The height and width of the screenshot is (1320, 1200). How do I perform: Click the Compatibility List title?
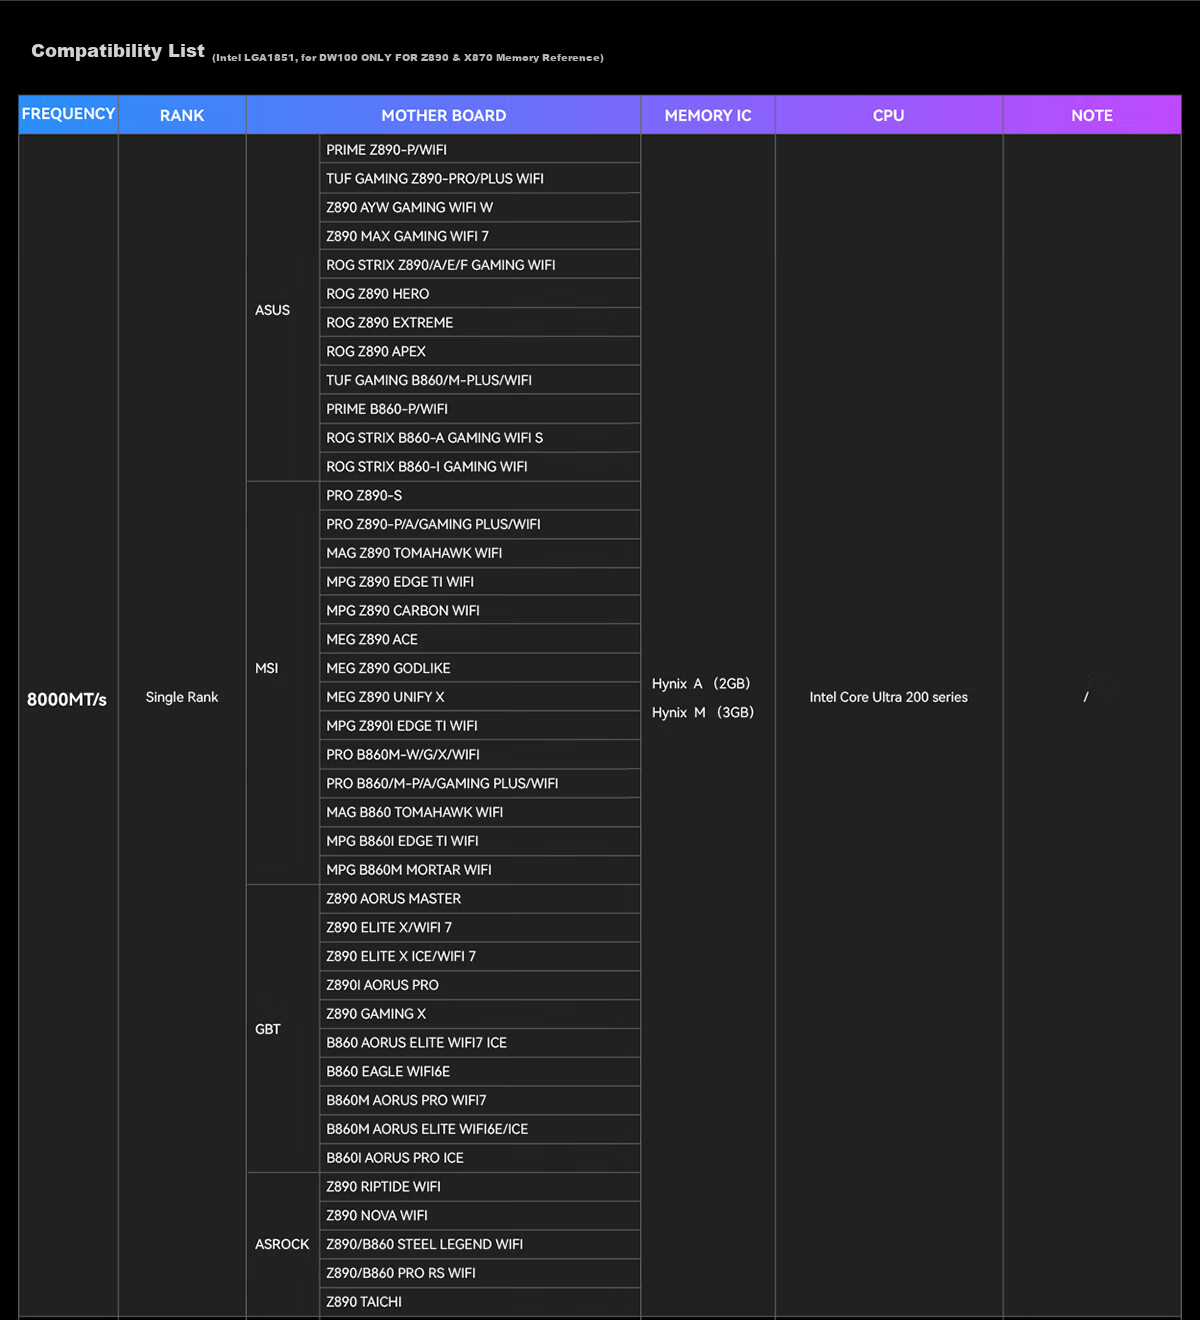[118, 51]
